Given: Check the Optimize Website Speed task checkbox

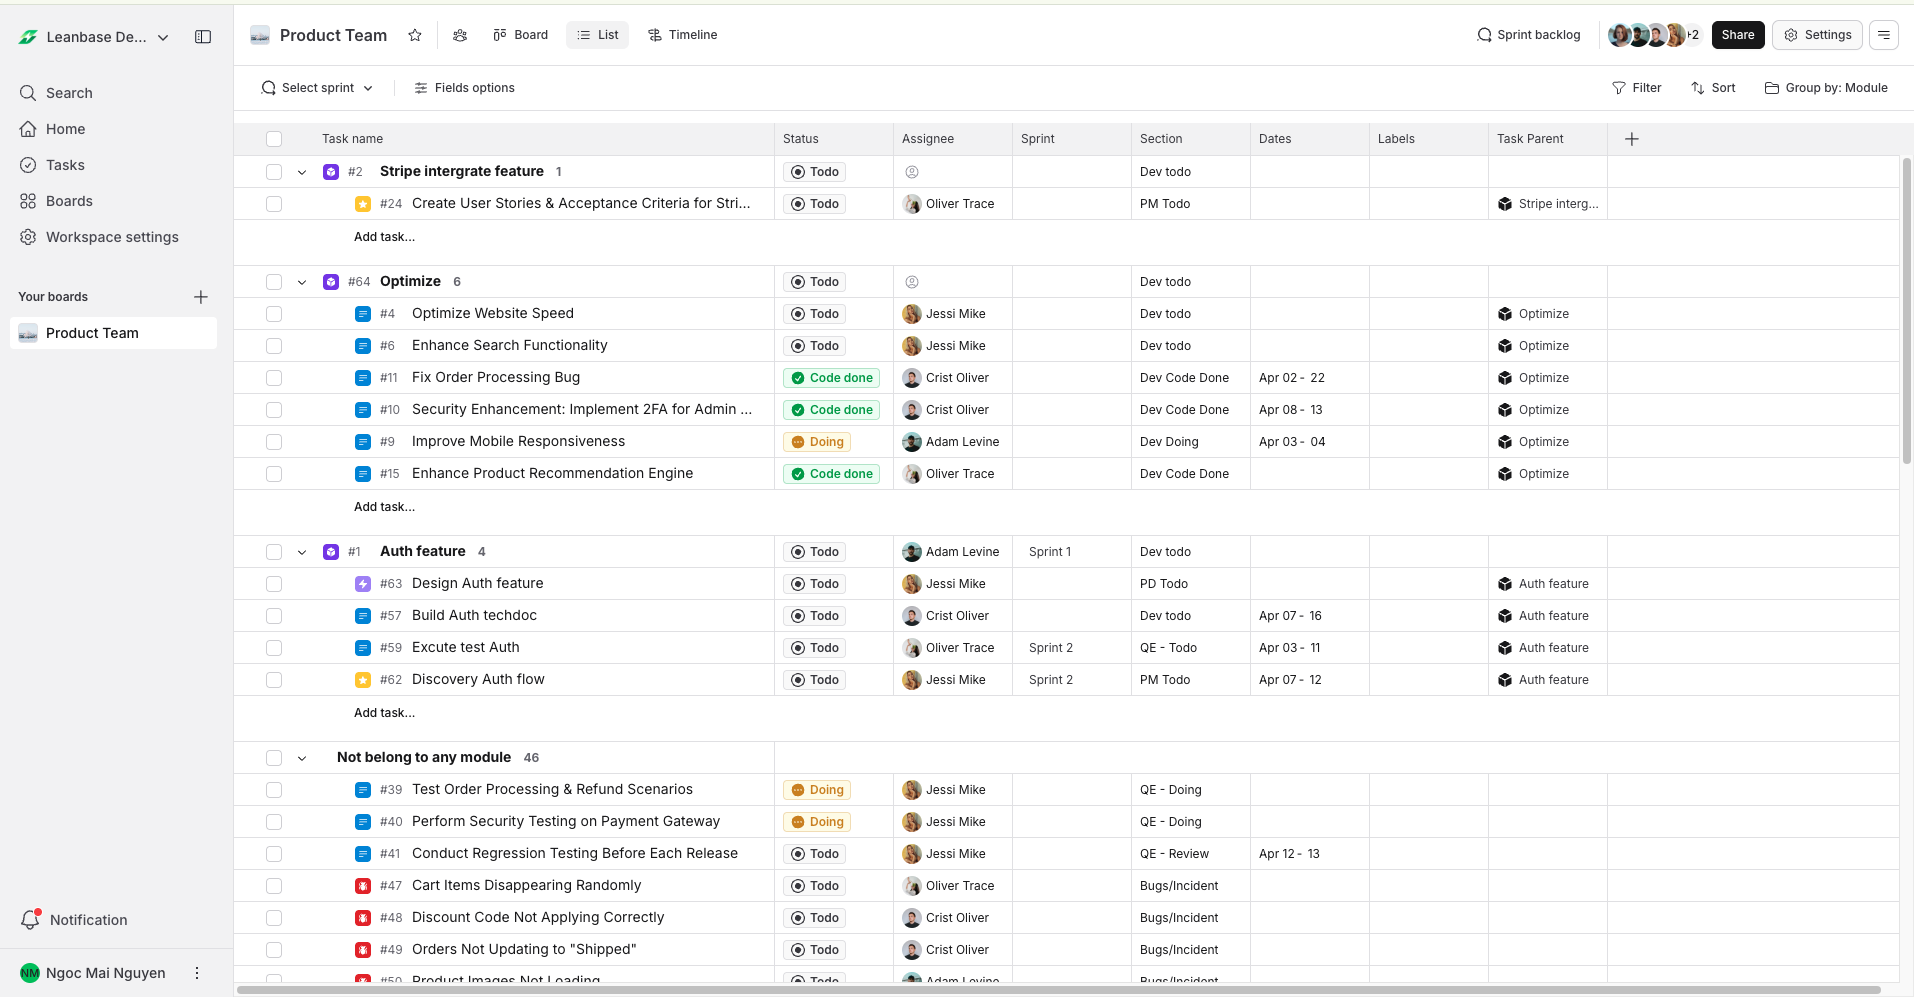Looking at the screenshot, I should click(274, 314).
